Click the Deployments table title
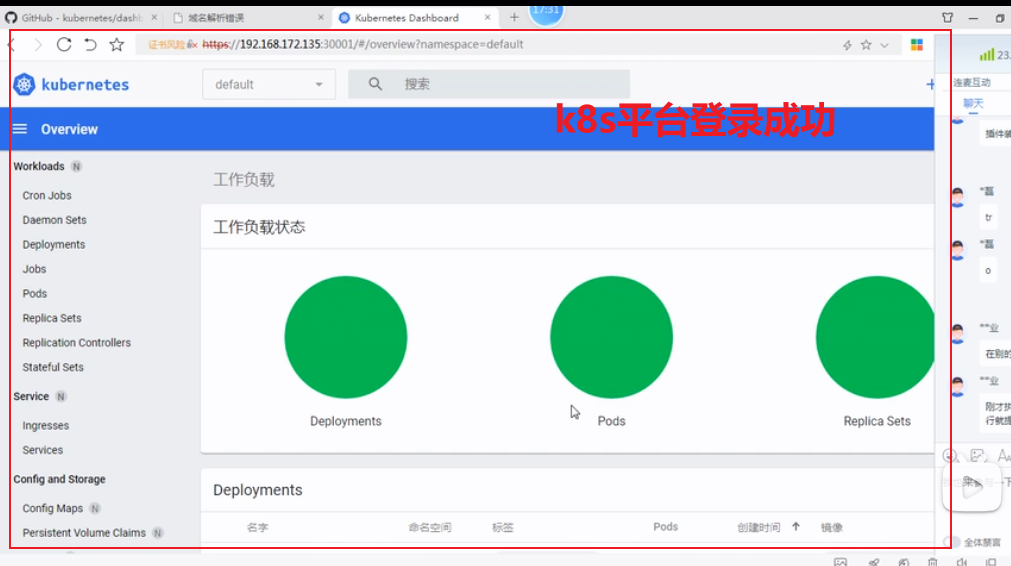The height and width of the screenshot is (566, 1011). coord(258,490)
